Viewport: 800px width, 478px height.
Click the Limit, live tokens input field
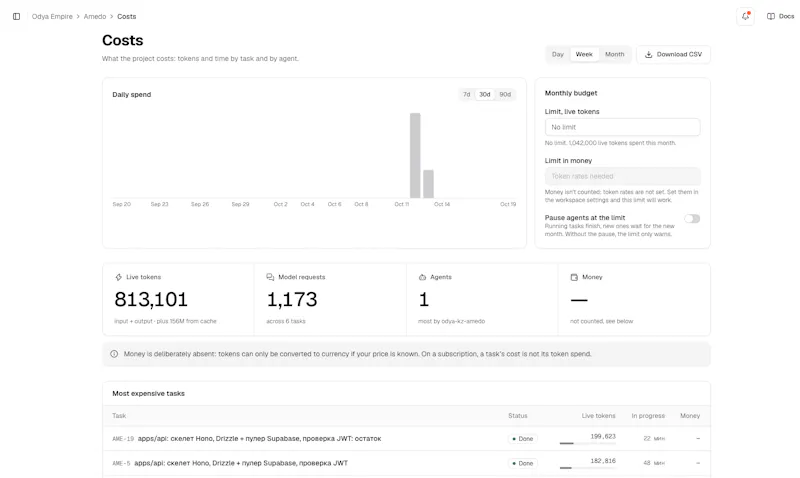point(622,127)
